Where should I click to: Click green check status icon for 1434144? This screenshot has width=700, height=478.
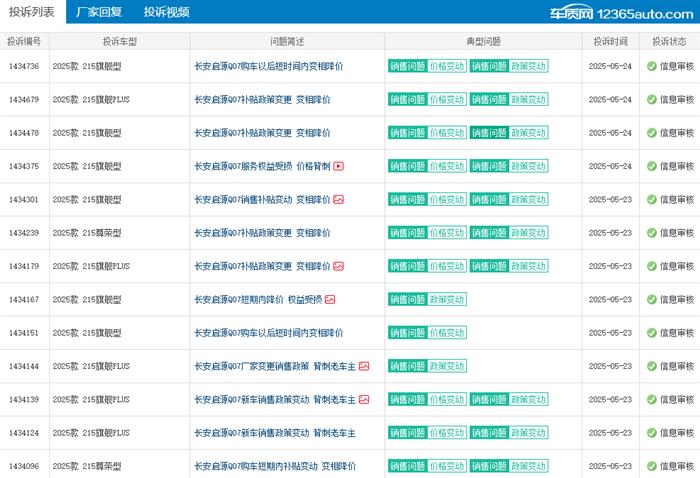652,366
